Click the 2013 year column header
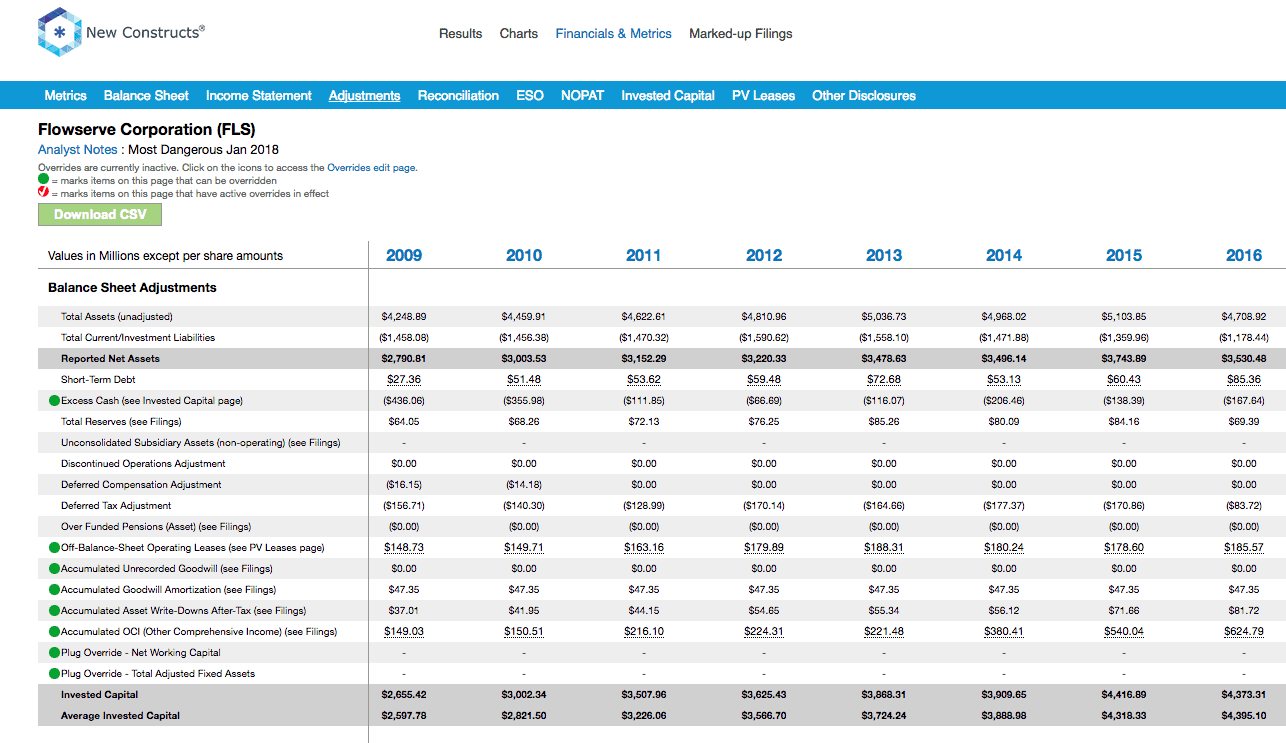The width and height of the screenshot is (1286, 743). click(884, 256)
